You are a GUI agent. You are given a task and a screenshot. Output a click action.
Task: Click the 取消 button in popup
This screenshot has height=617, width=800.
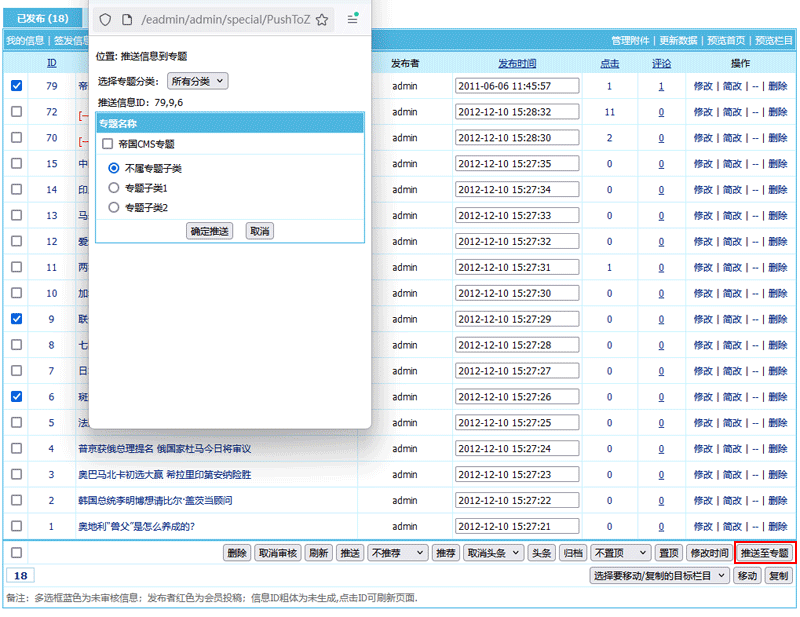pyautogui.click(x=259, y=231)
